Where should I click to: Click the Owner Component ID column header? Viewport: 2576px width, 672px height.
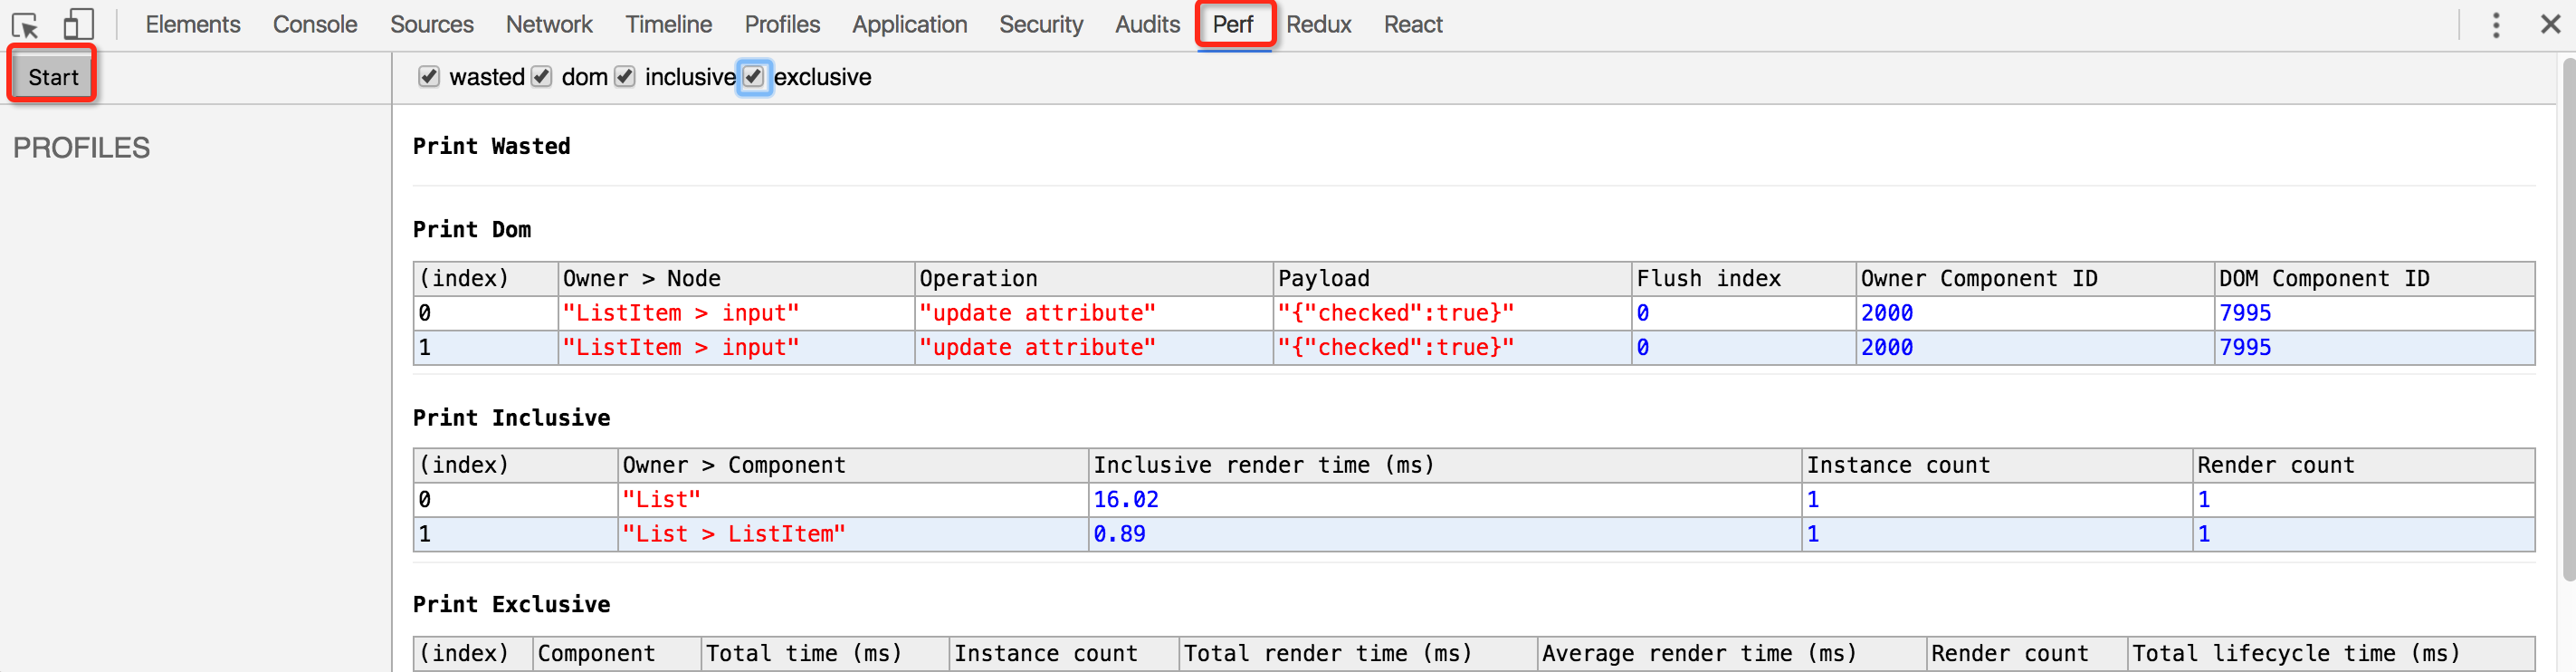pyautogui.click(x=2035, y=279)
